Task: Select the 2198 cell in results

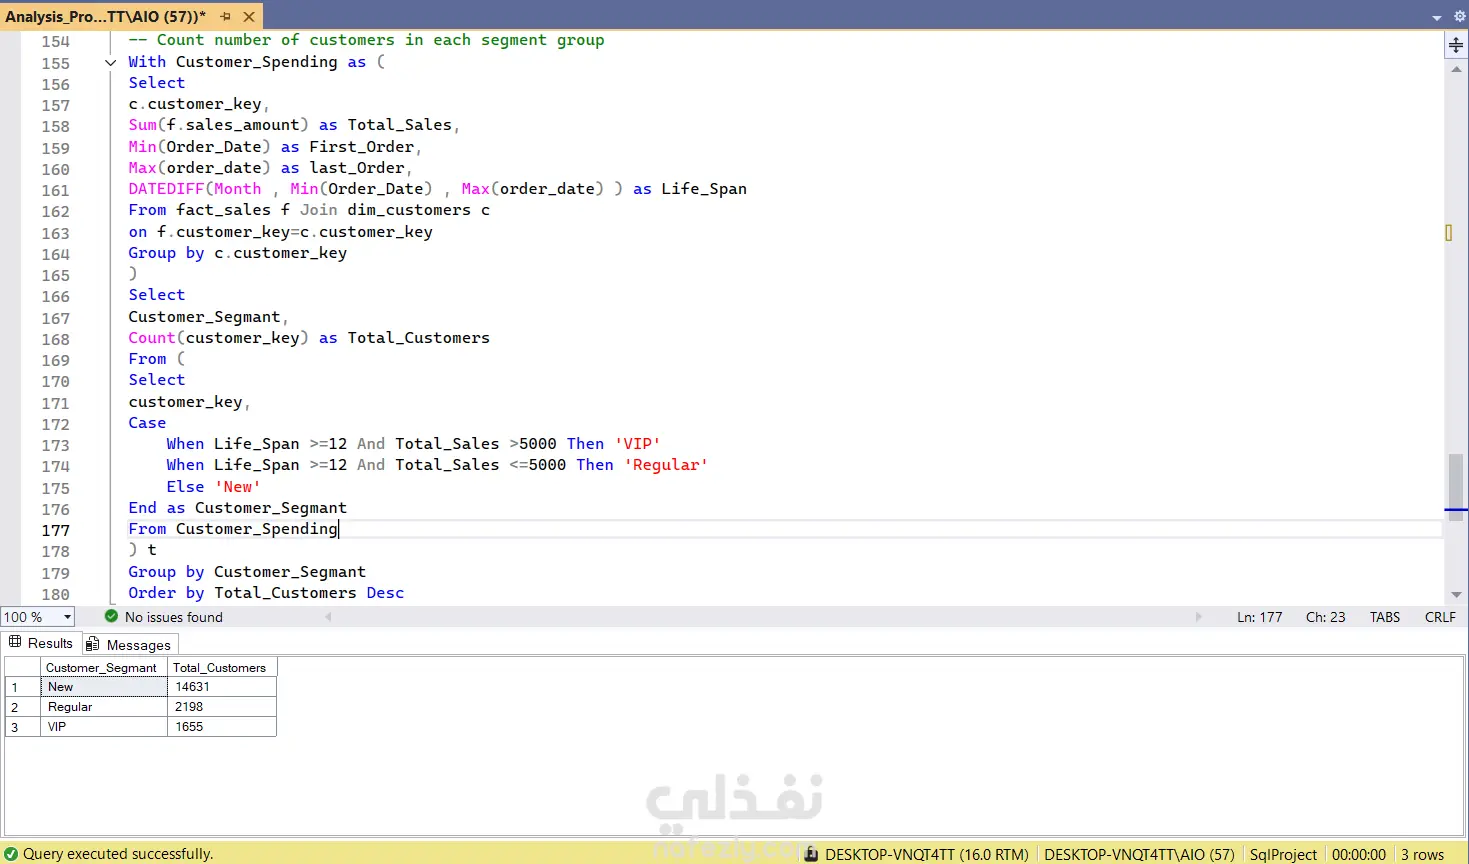Action: (x=221, y=707)
